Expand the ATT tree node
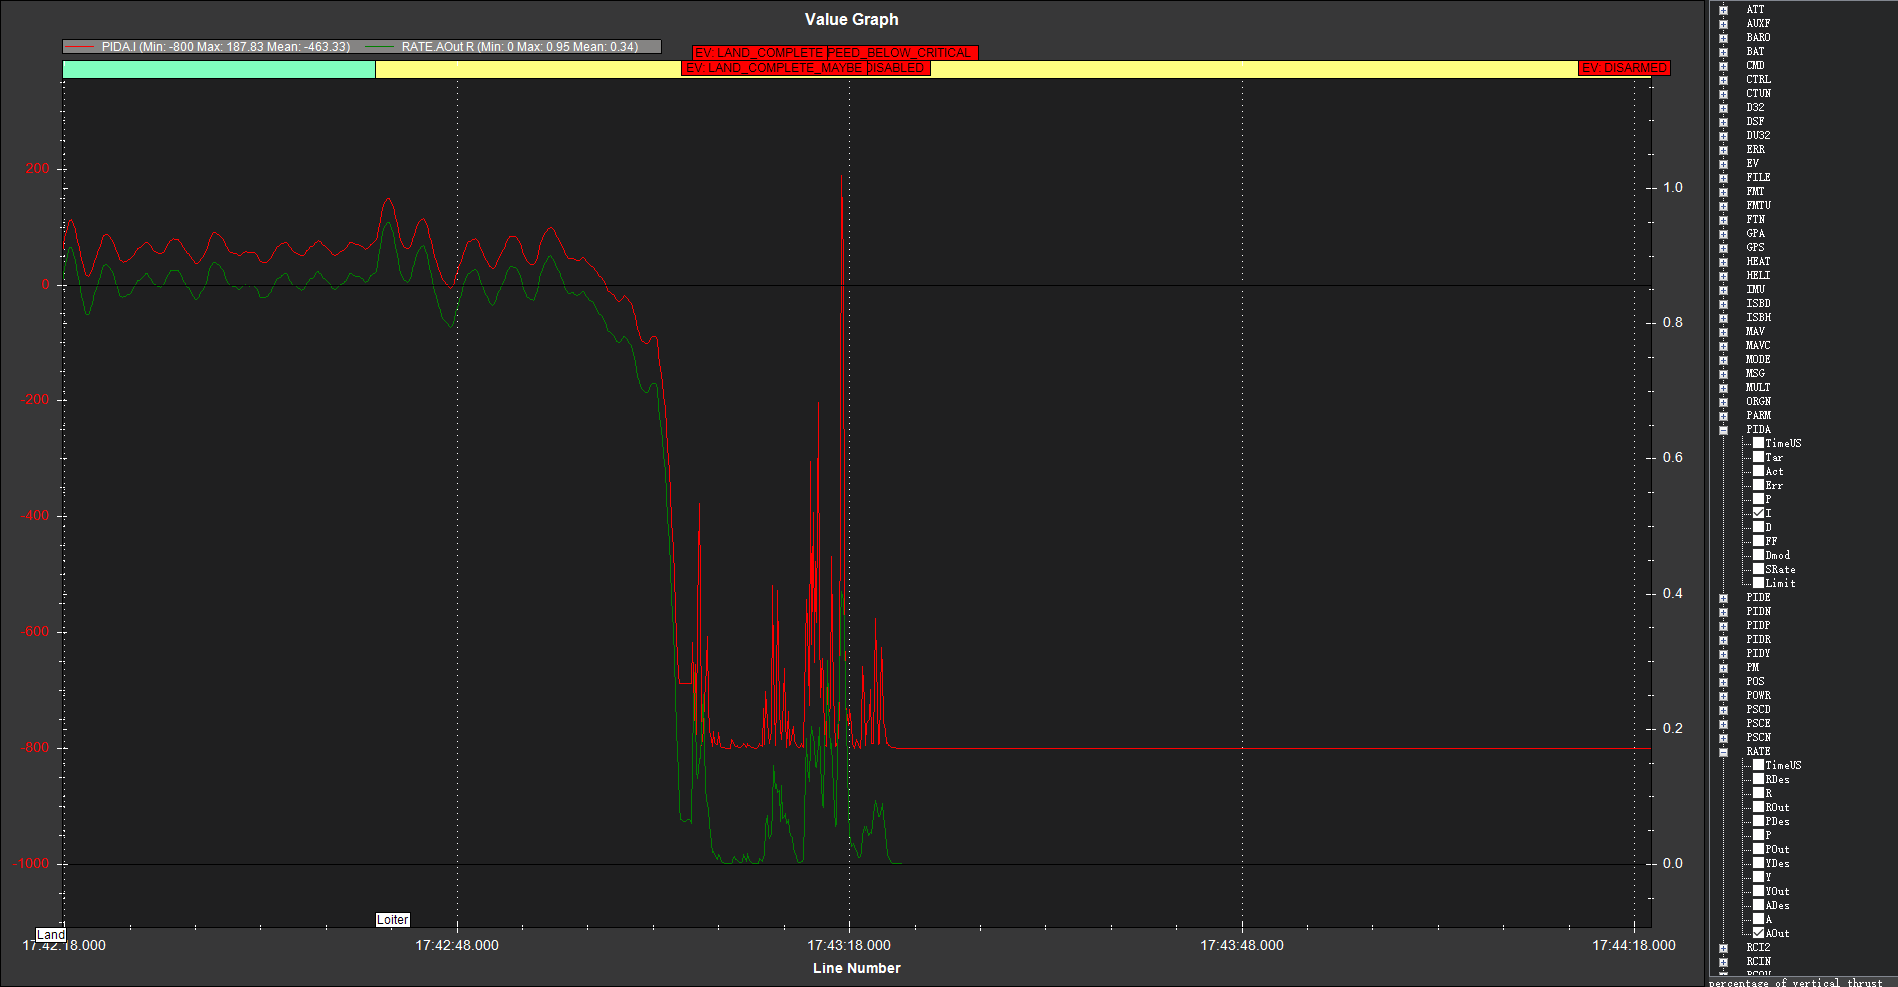1898x987 pixels. [x=1723, y=10]
